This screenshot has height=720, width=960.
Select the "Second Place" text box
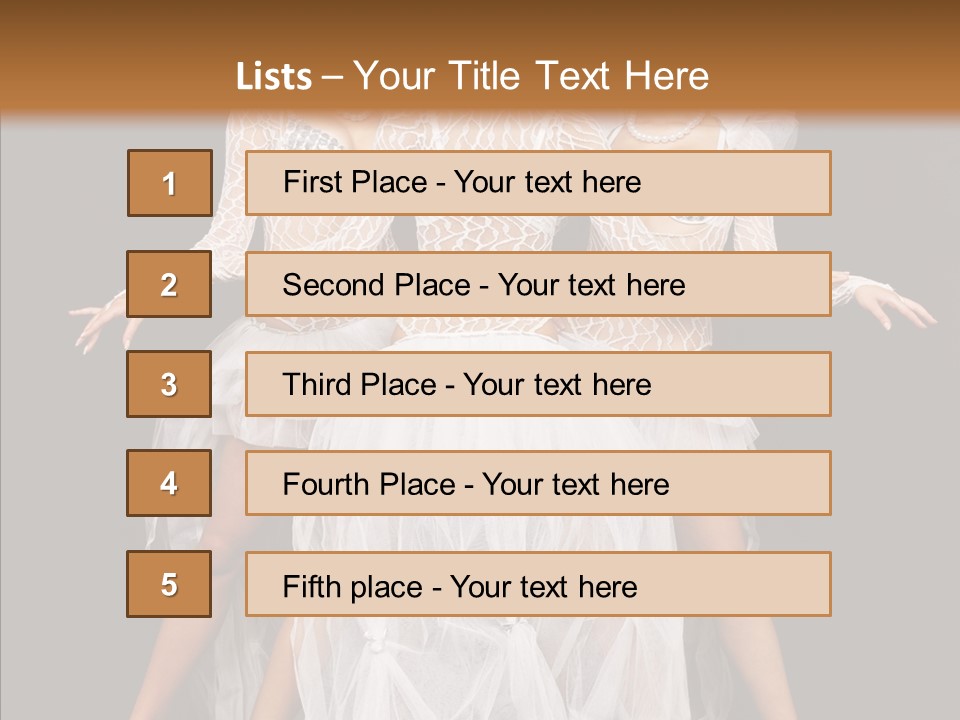tap(538, 284)
